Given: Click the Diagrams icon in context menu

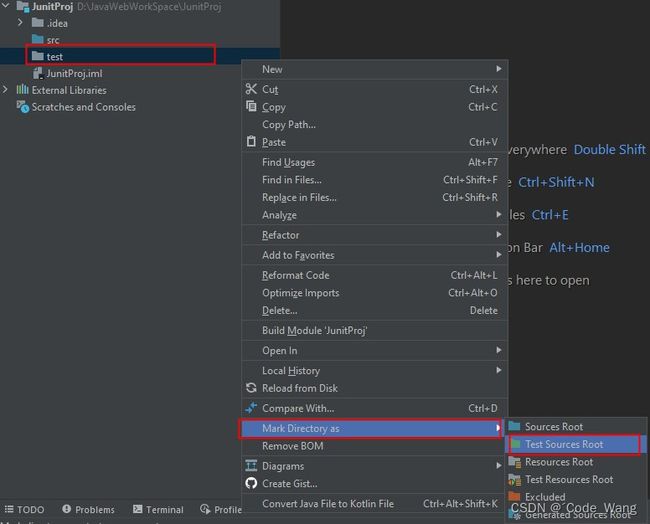Looking at the screenshot, I should pyautogui.click(x=251, y=466).
